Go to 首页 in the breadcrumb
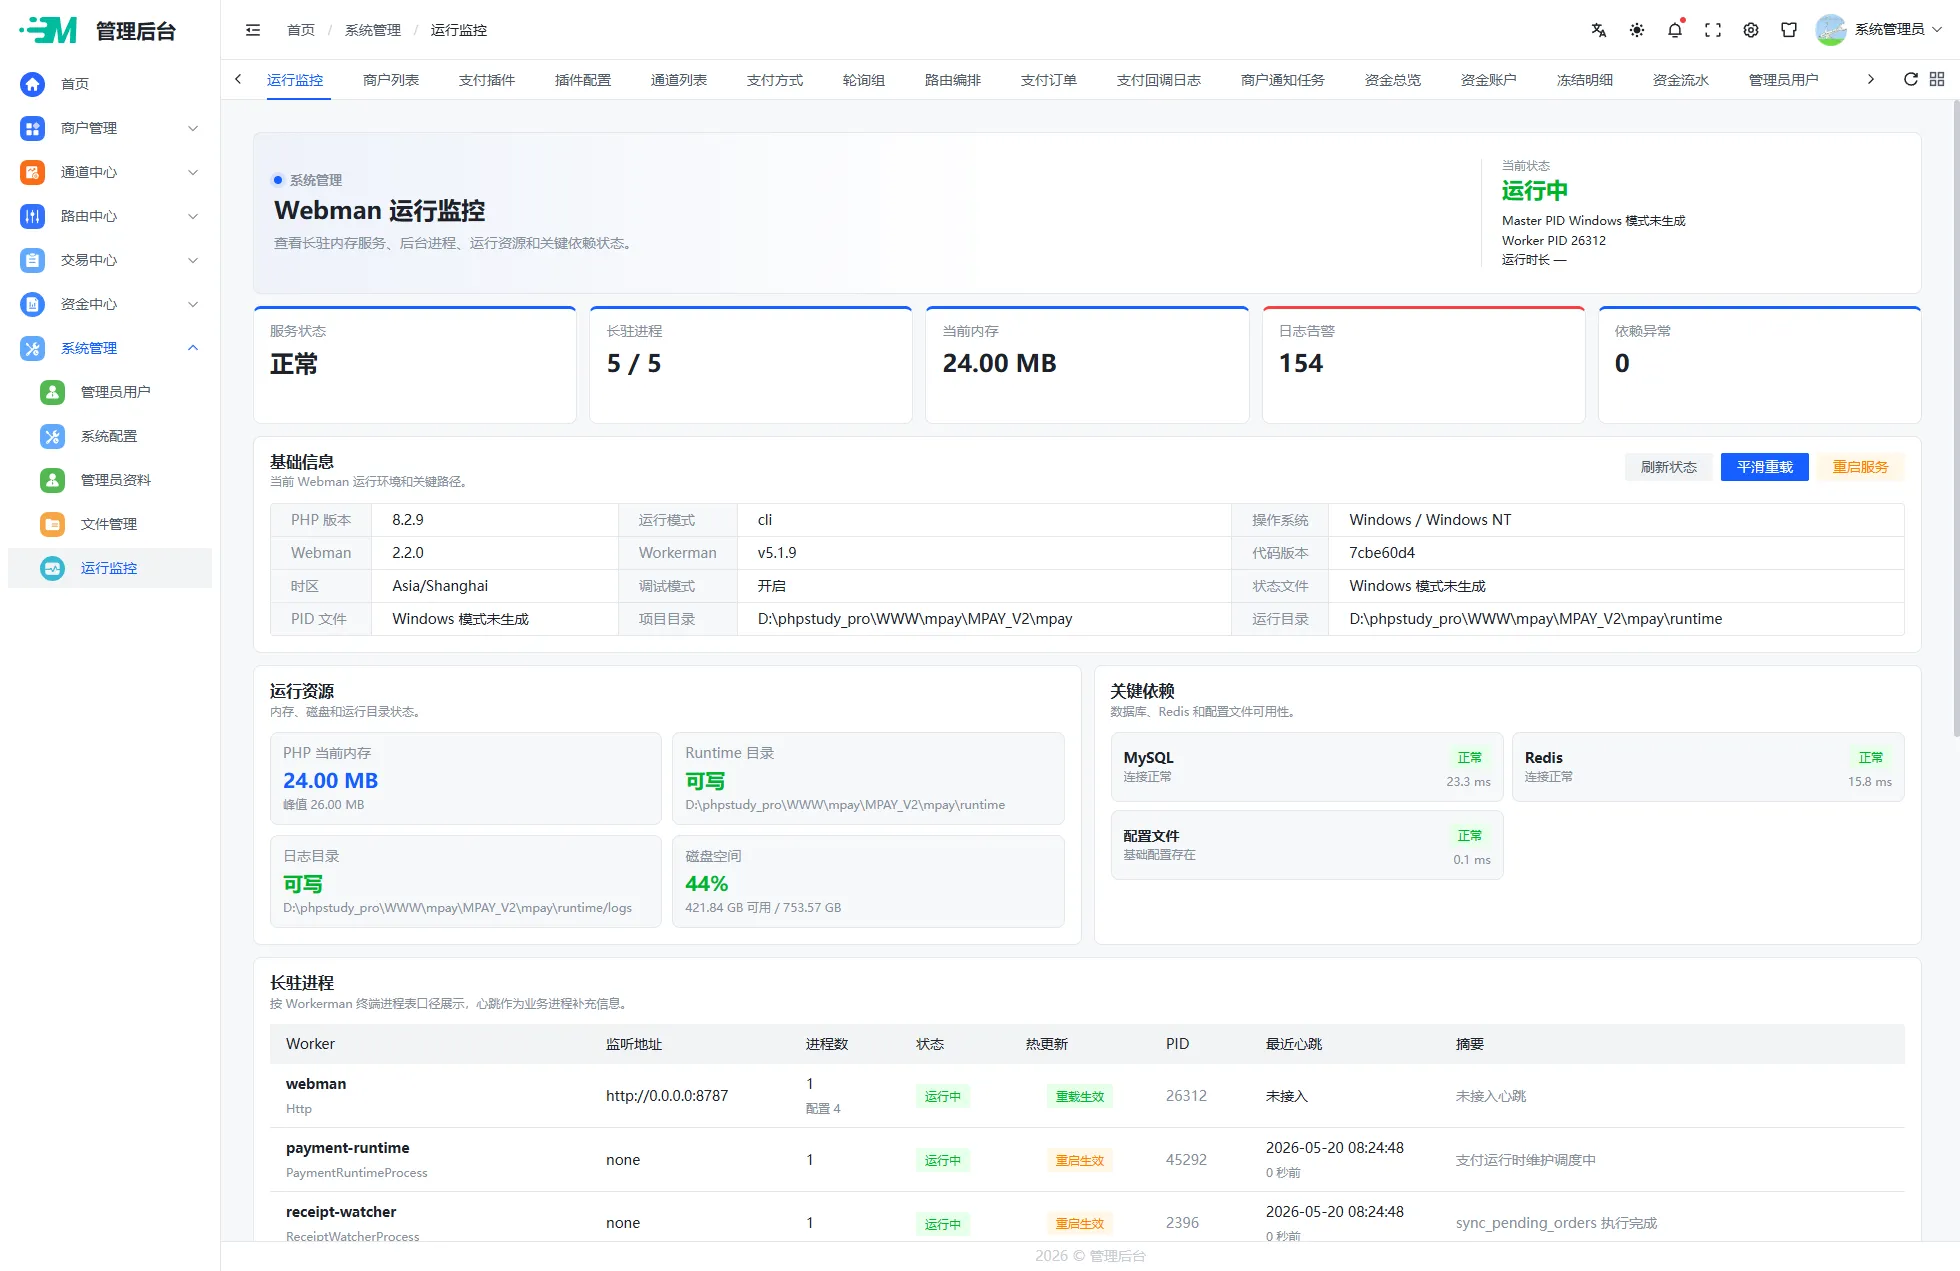This screenshot has height=1271, width=1960. point(301,30)
